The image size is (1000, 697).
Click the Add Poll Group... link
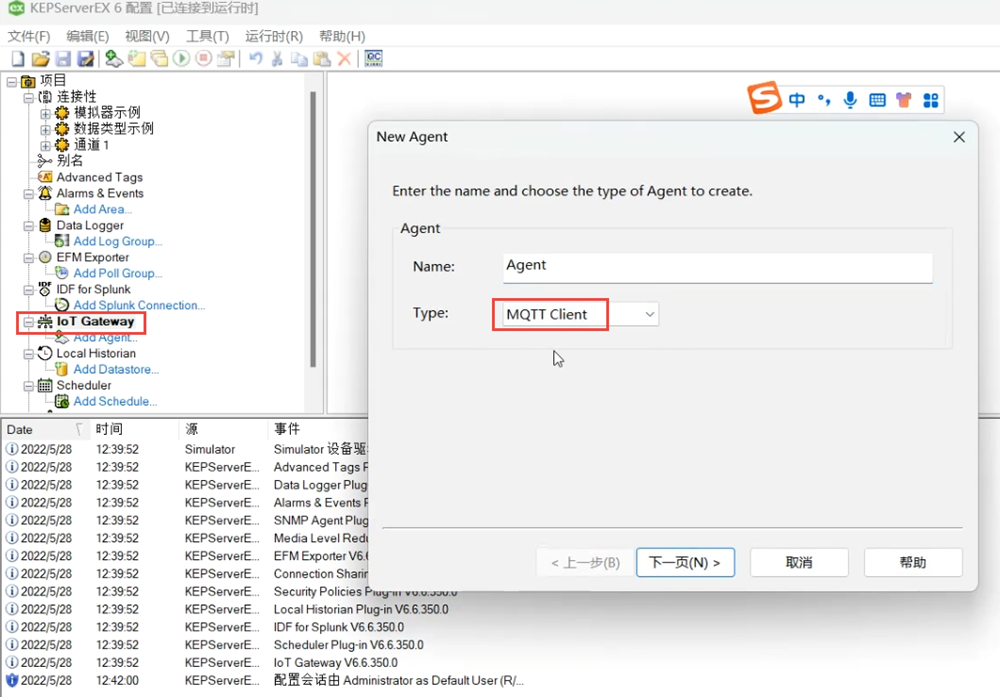coord(118,273)
